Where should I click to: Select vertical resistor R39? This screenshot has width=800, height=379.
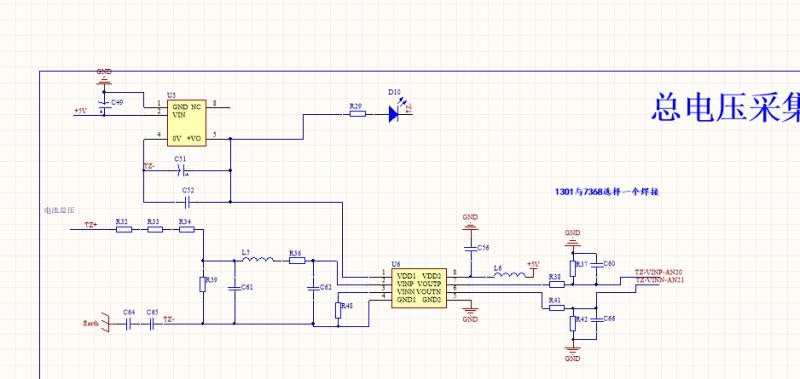pyautogui.click(x=203, y=284)
